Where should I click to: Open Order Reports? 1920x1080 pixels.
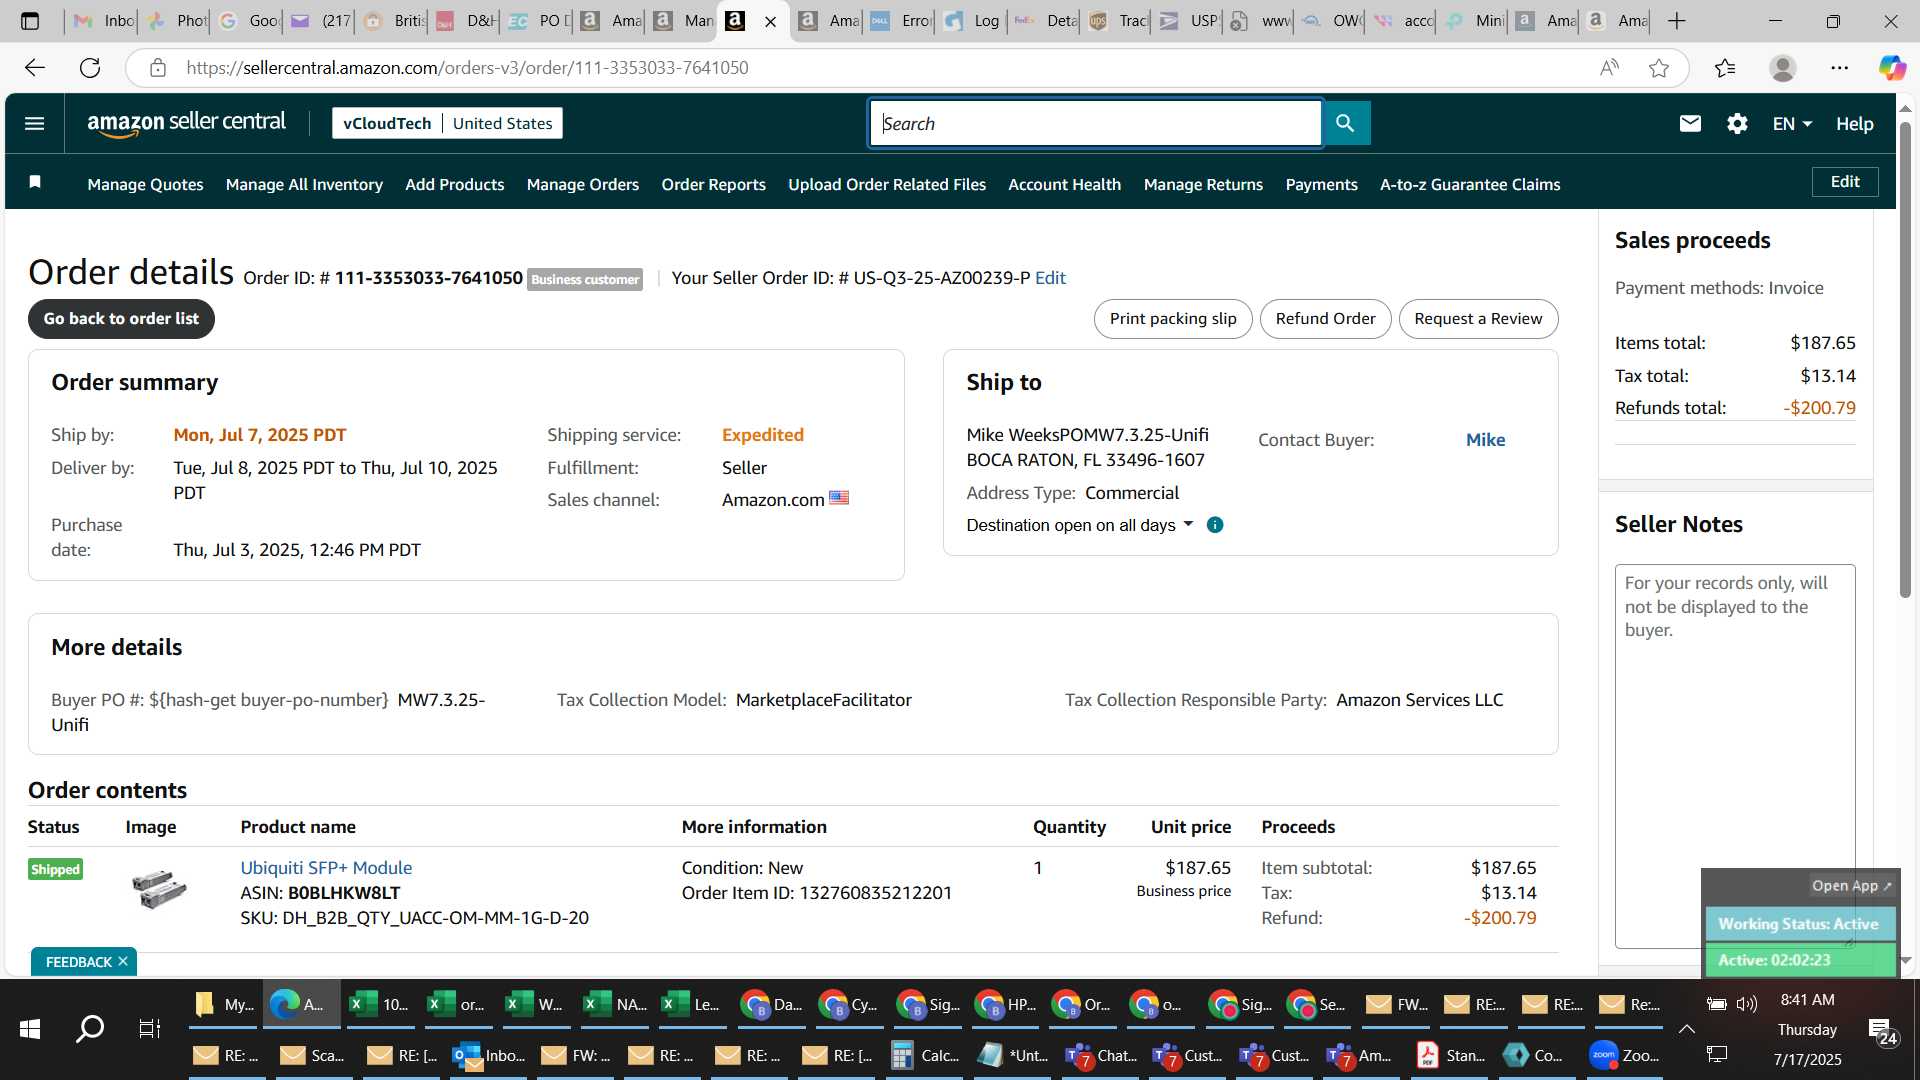click(x=713, y=184)
